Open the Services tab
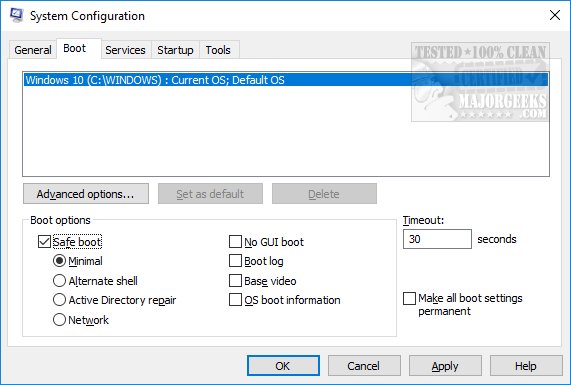Viewport: 571px width, 385px height. [x=125, y=50]
